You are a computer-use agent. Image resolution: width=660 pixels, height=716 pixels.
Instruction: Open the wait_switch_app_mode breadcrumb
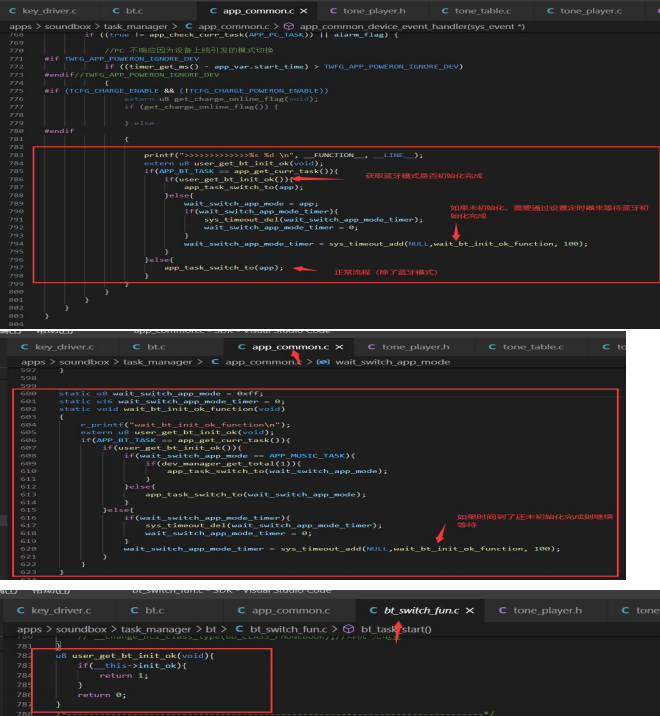[392, 362]
